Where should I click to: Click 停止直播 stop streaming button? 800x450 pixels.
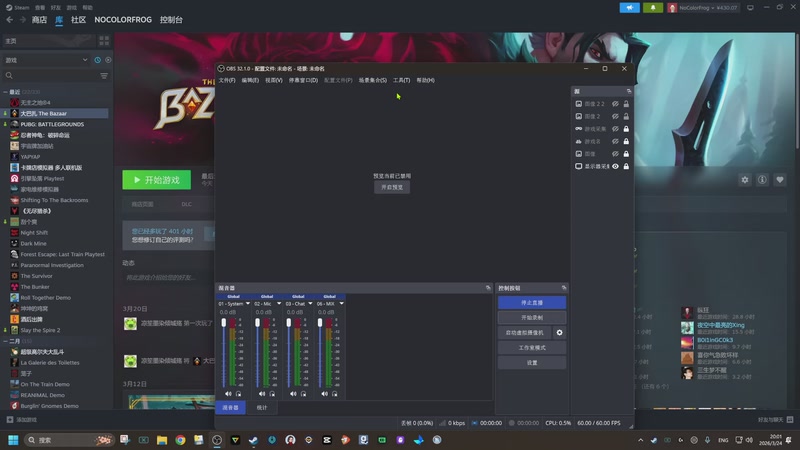(x=532, y=303)
